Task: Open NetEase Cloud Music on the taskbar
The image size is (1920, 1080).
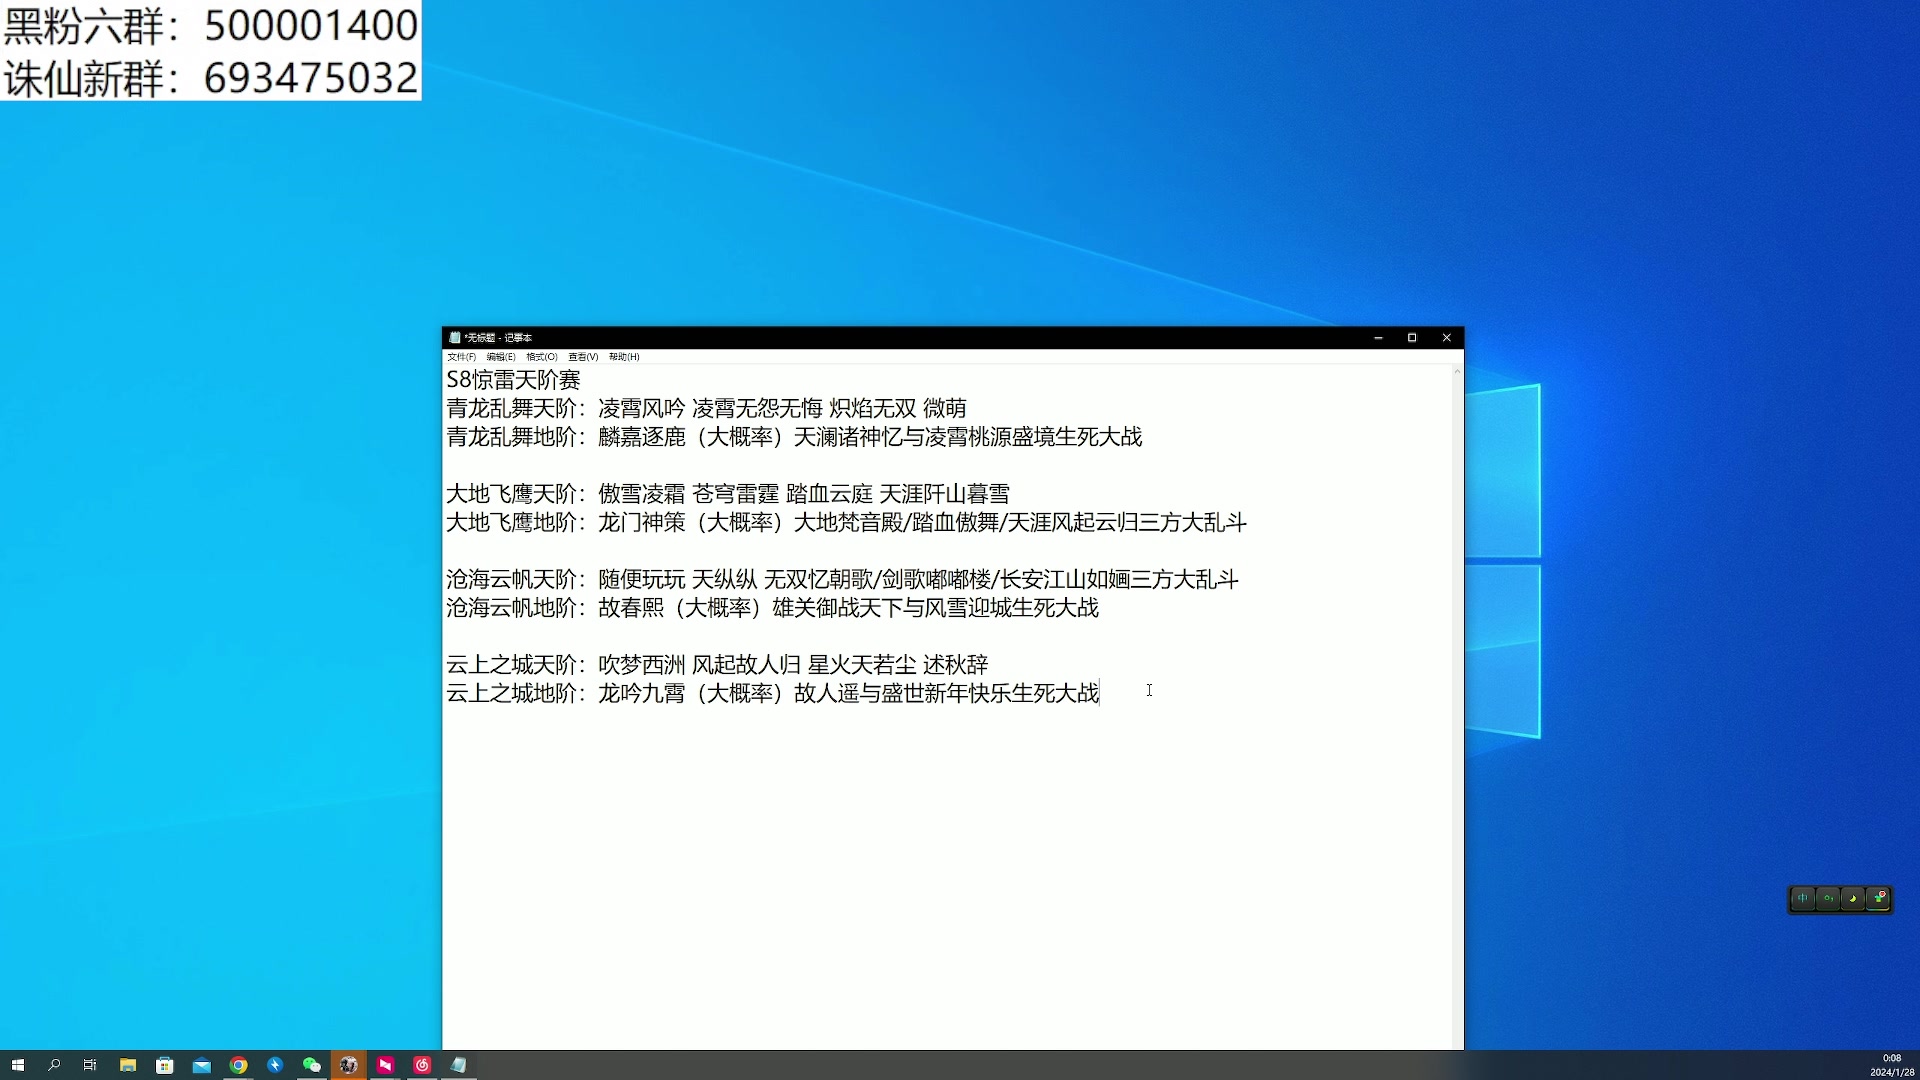Action: pyautogui.click(x=422, y=1065)
